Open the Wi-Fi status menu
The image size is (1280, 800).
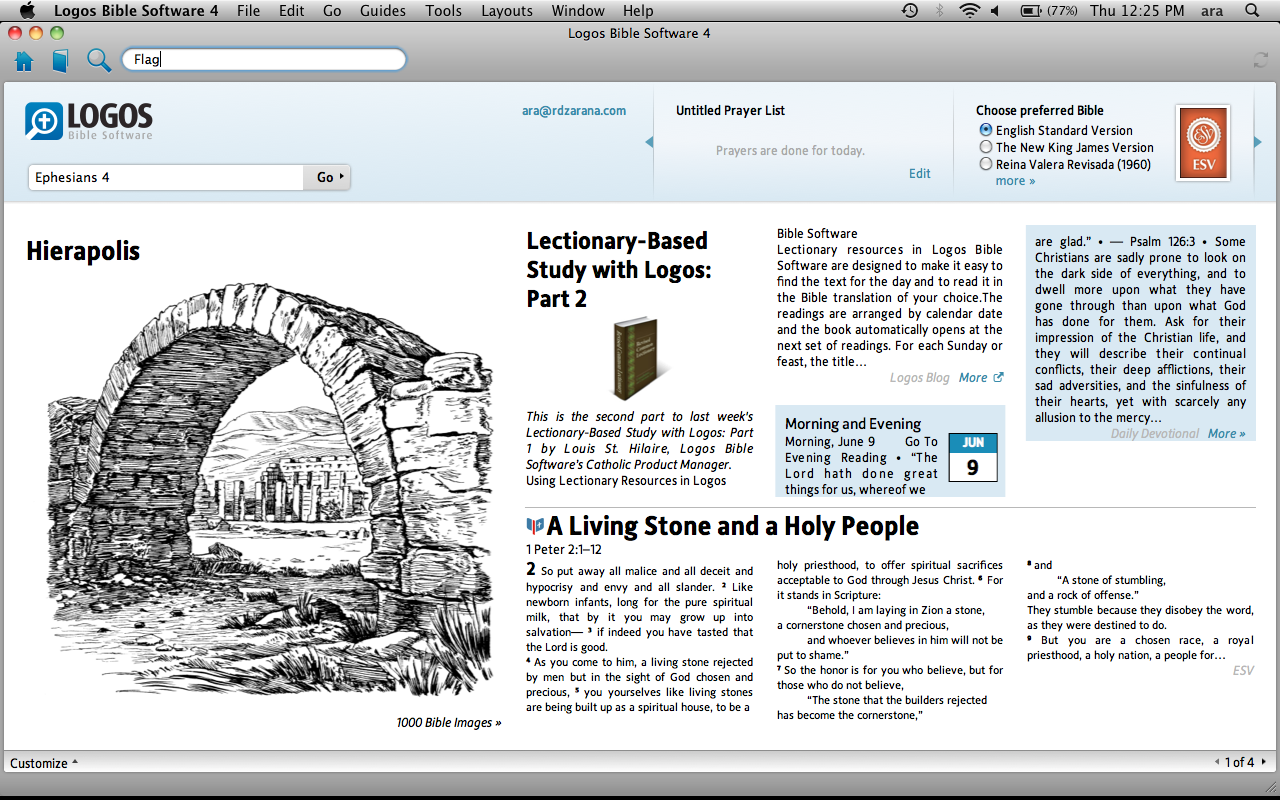(x=968, y=11)
